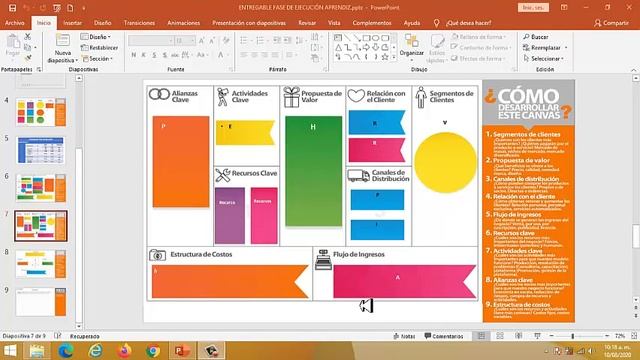Align text left in paragraph group
The image size is (640, 360).
click(x=244, y=55)
